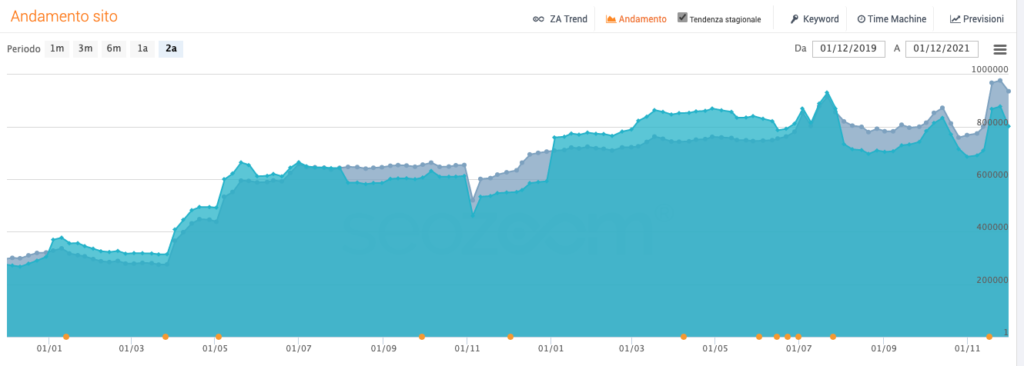
Task: Switch to the Andamento chart tab
Action: click(x=636, y=19)
